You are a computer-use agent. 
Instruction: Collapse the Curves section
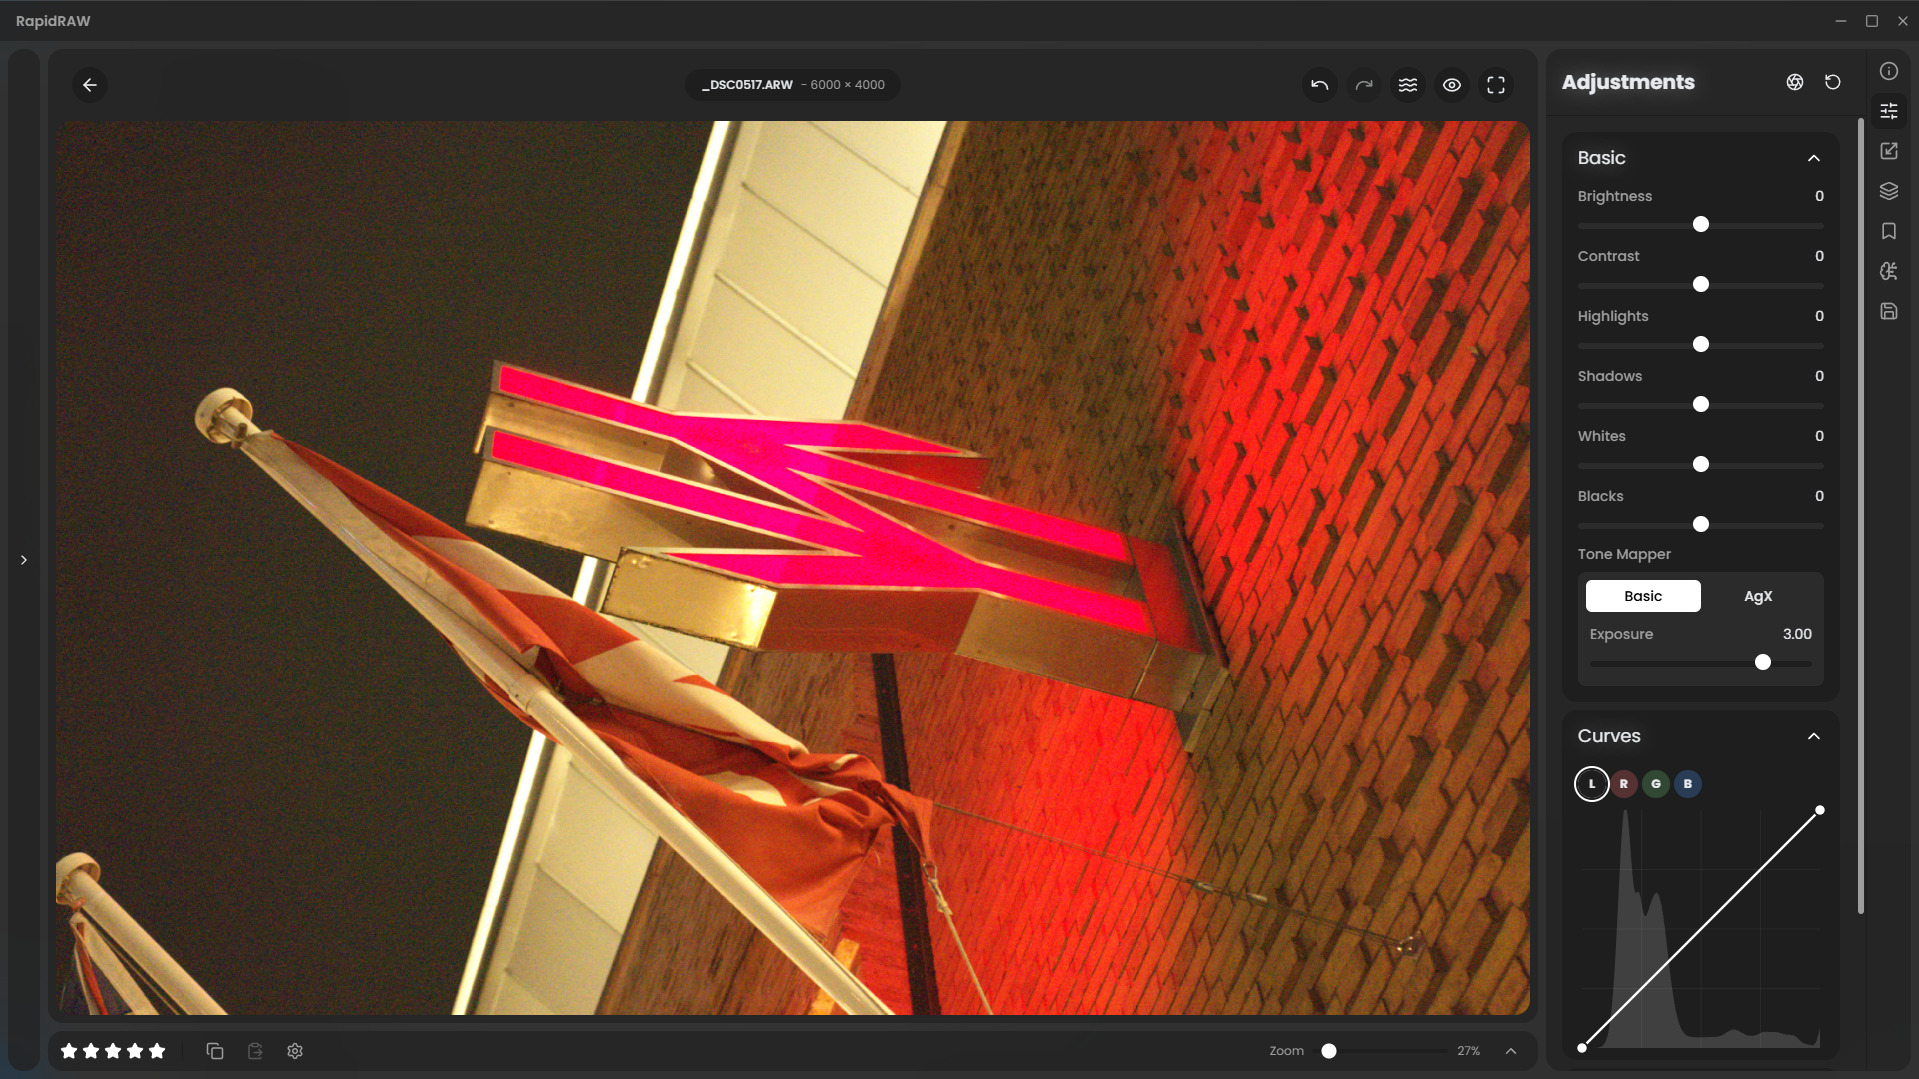(x=1813, y=736)
